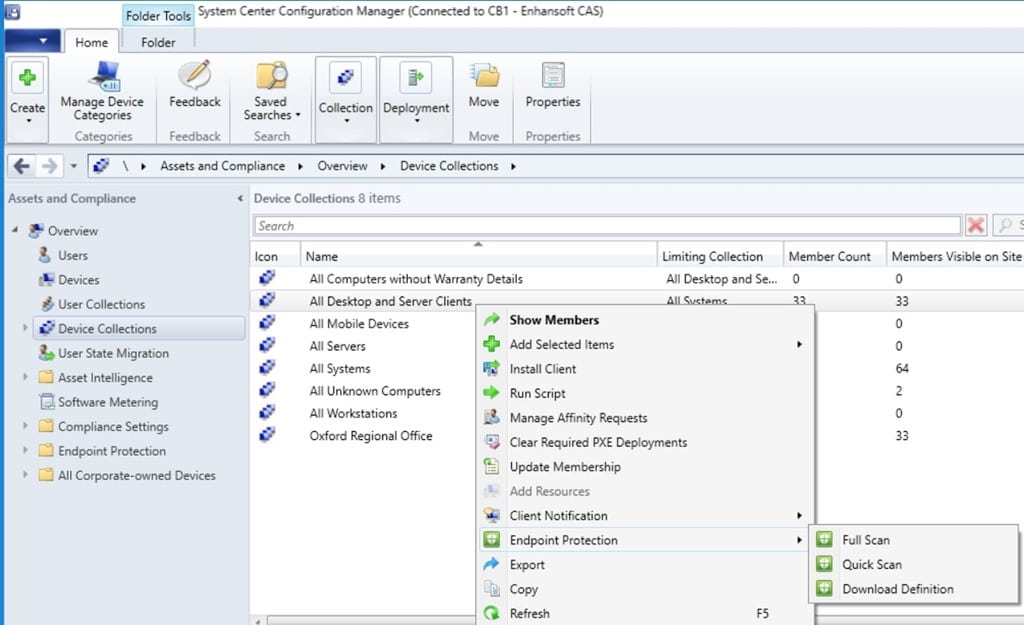Expand the Compliance Settings node
Screen dimensions: 1024x625
[x=25, y=426]
